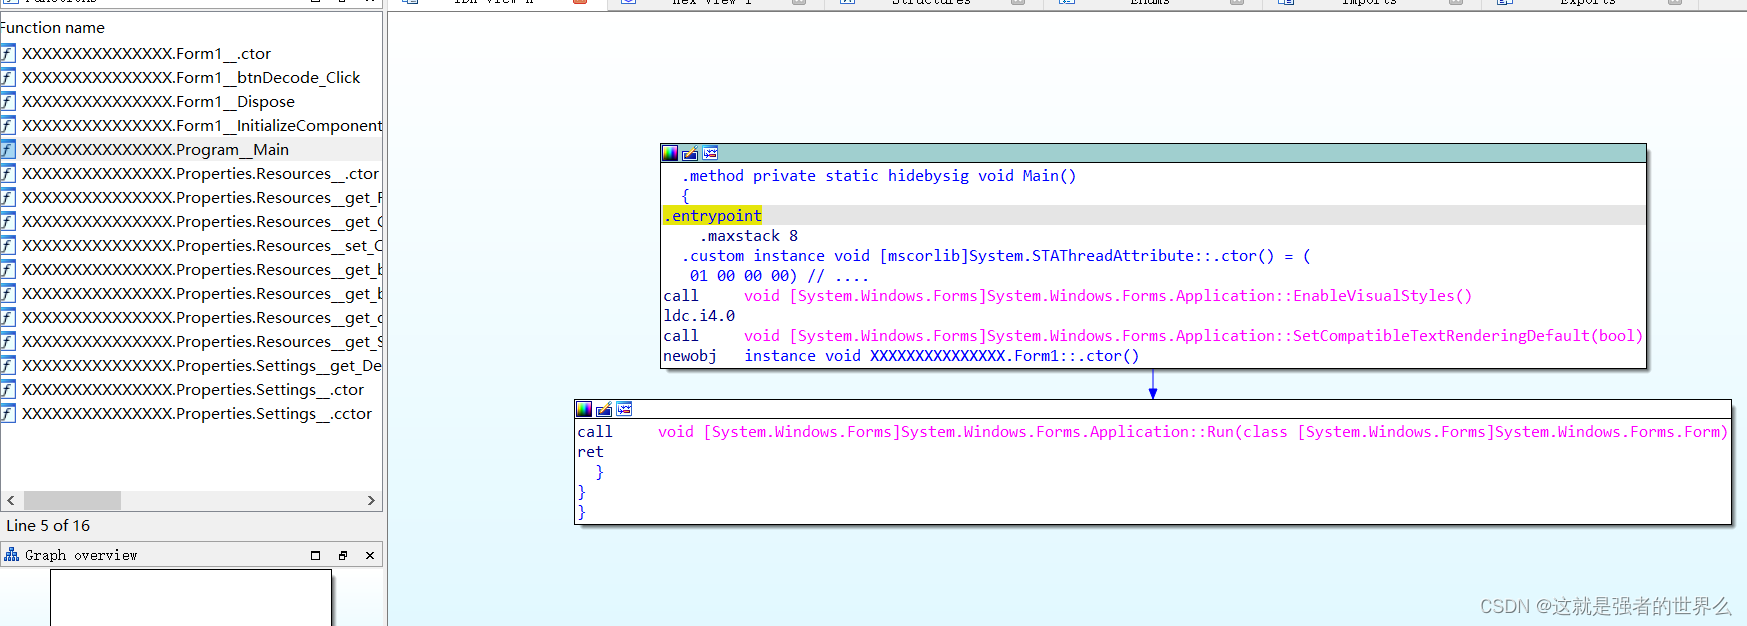Click the .method private static hidebysig line

coord(879,176)
